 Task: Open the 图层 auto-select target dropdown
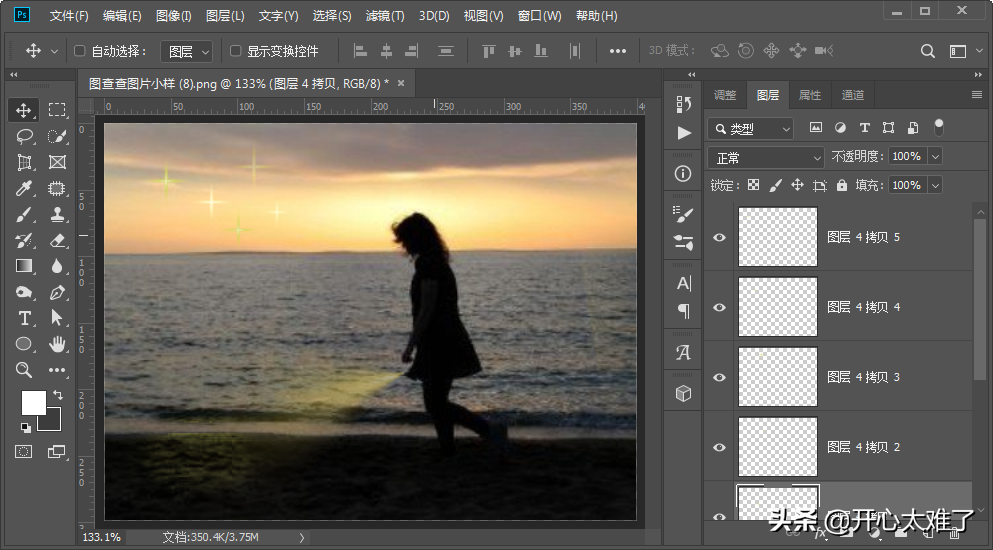pyautogui.click(x=187, y=51)
